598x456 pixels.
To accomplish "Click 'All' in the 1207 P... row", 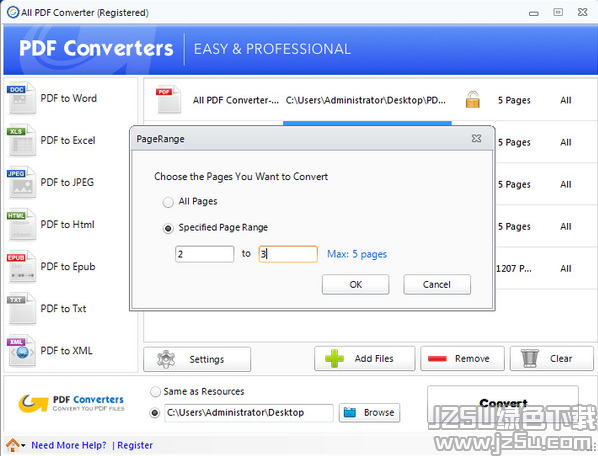I will pos(566,269).
